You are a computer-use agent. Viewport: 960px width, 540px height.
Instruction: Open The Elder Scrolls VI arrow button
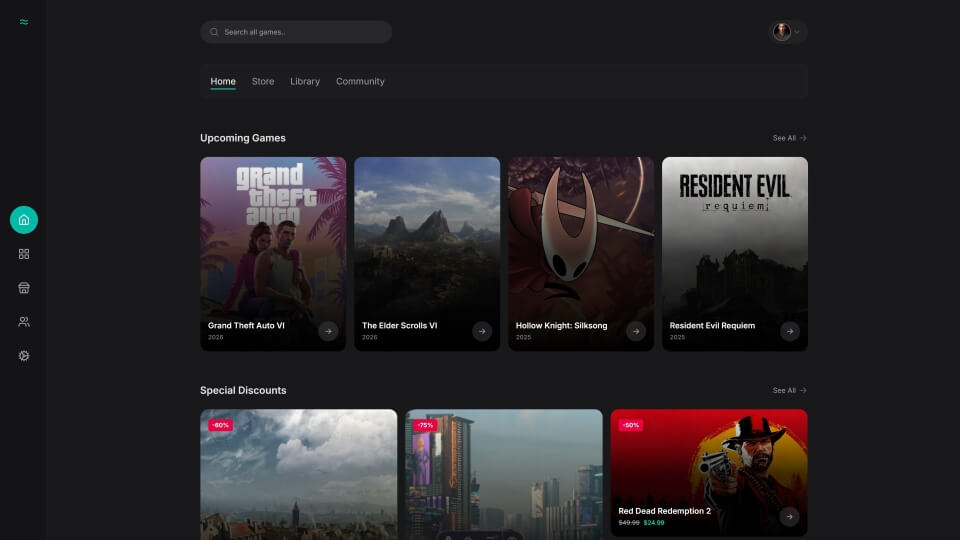tap(482, 331)
